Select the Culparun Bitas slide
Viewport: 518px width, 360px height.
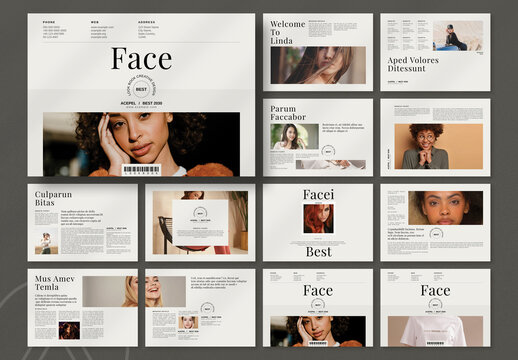click(83, 222)
